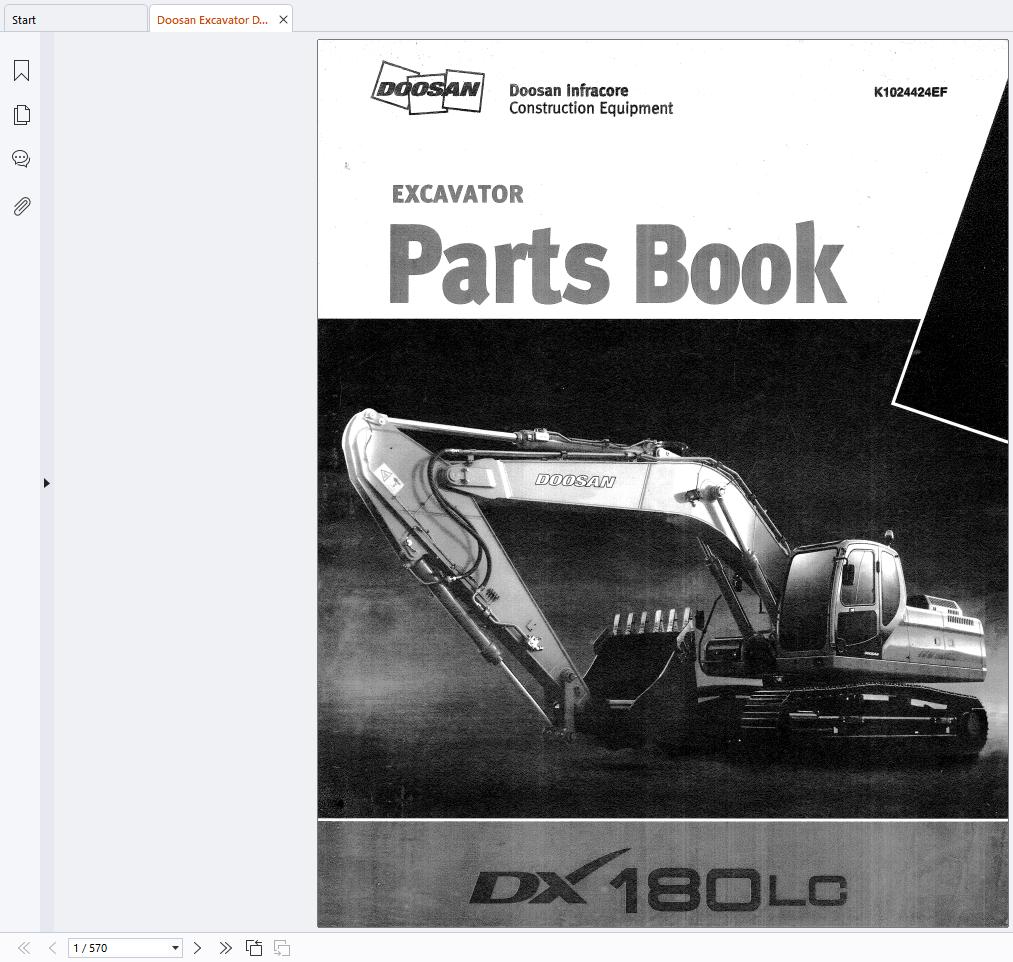Image resolution: width=1013 pixels, height=962 pixels.
Task: Click the Doosan Infracore heading text
Action: [x=569, y=90]
